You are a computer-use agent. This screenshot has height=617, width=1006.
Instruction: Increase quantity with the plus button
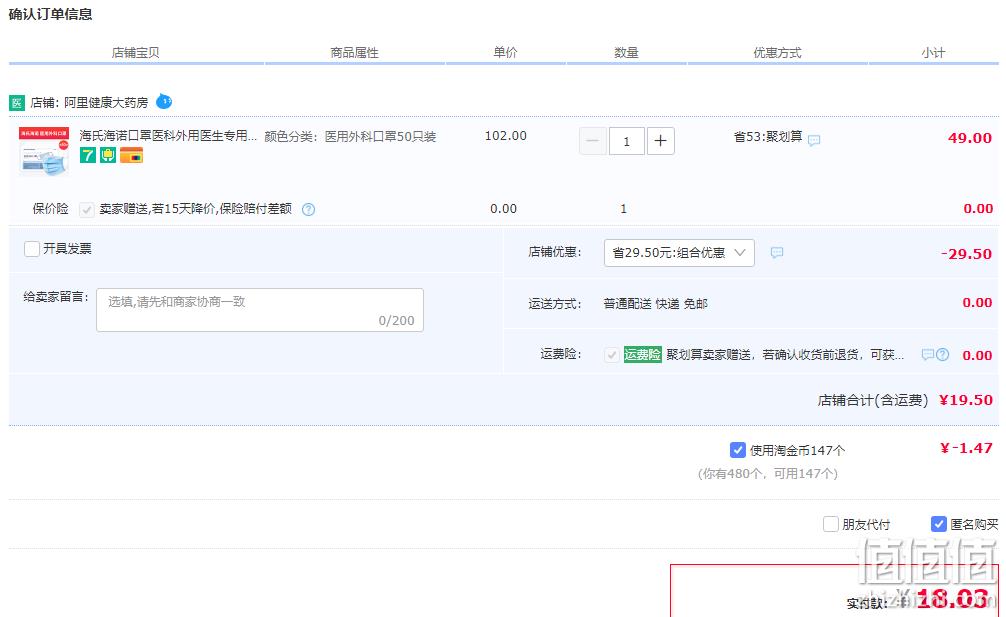(661, 141)
